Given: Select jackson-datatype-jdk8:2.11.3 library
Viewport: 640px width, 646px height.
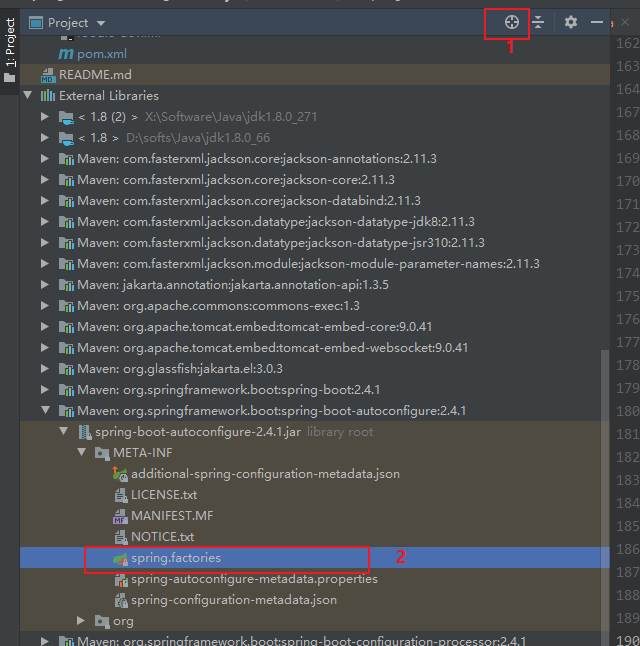Looking at the screenshot, I should pyautogui.click(x=276, y=222).
